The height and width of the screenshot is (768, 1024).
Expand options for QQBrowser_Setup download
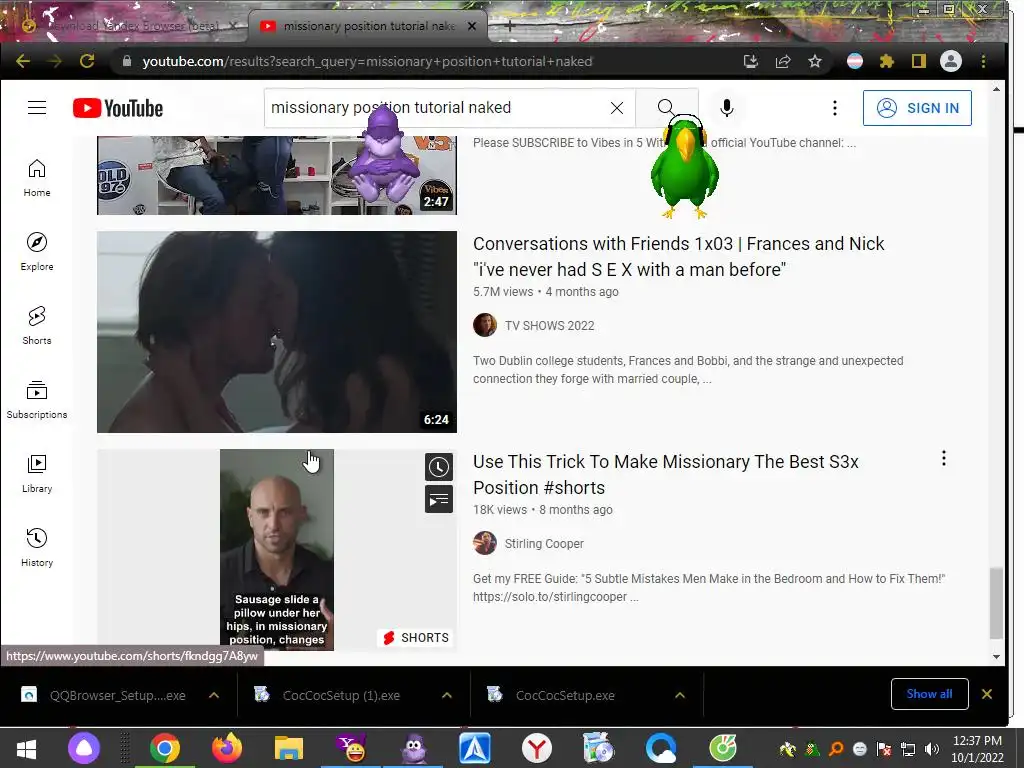[214, 696]
